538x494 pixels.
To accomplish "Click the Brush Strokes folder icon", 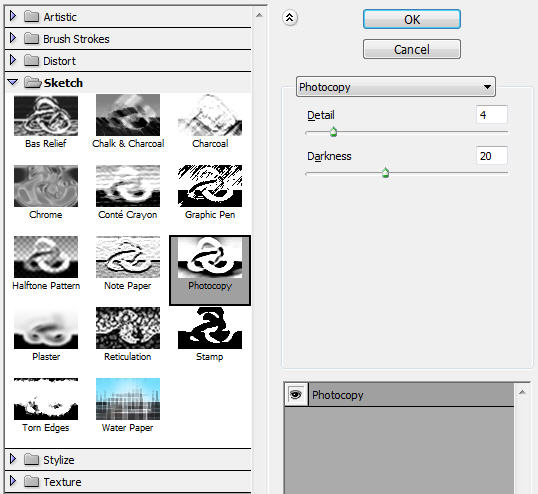I will (31, 38).
